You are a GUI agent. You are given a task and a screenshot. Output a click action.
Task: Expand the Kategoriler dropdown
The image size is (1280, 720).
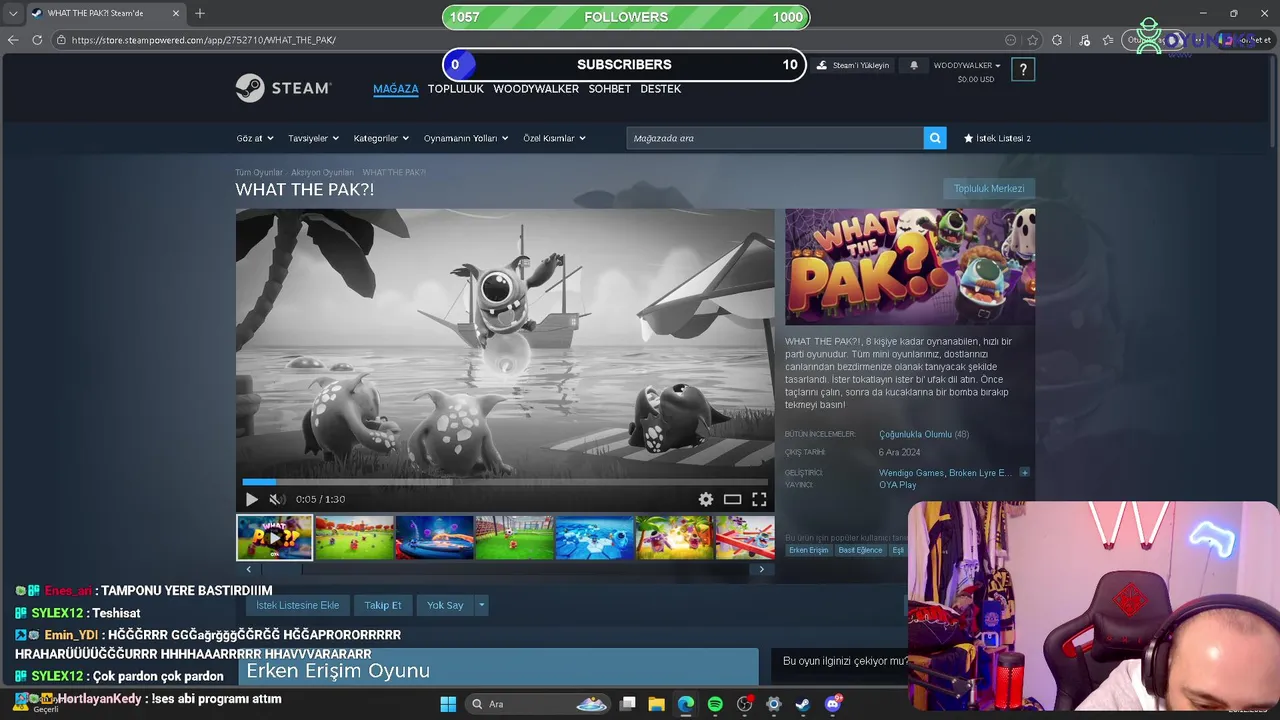coord(381,138)
